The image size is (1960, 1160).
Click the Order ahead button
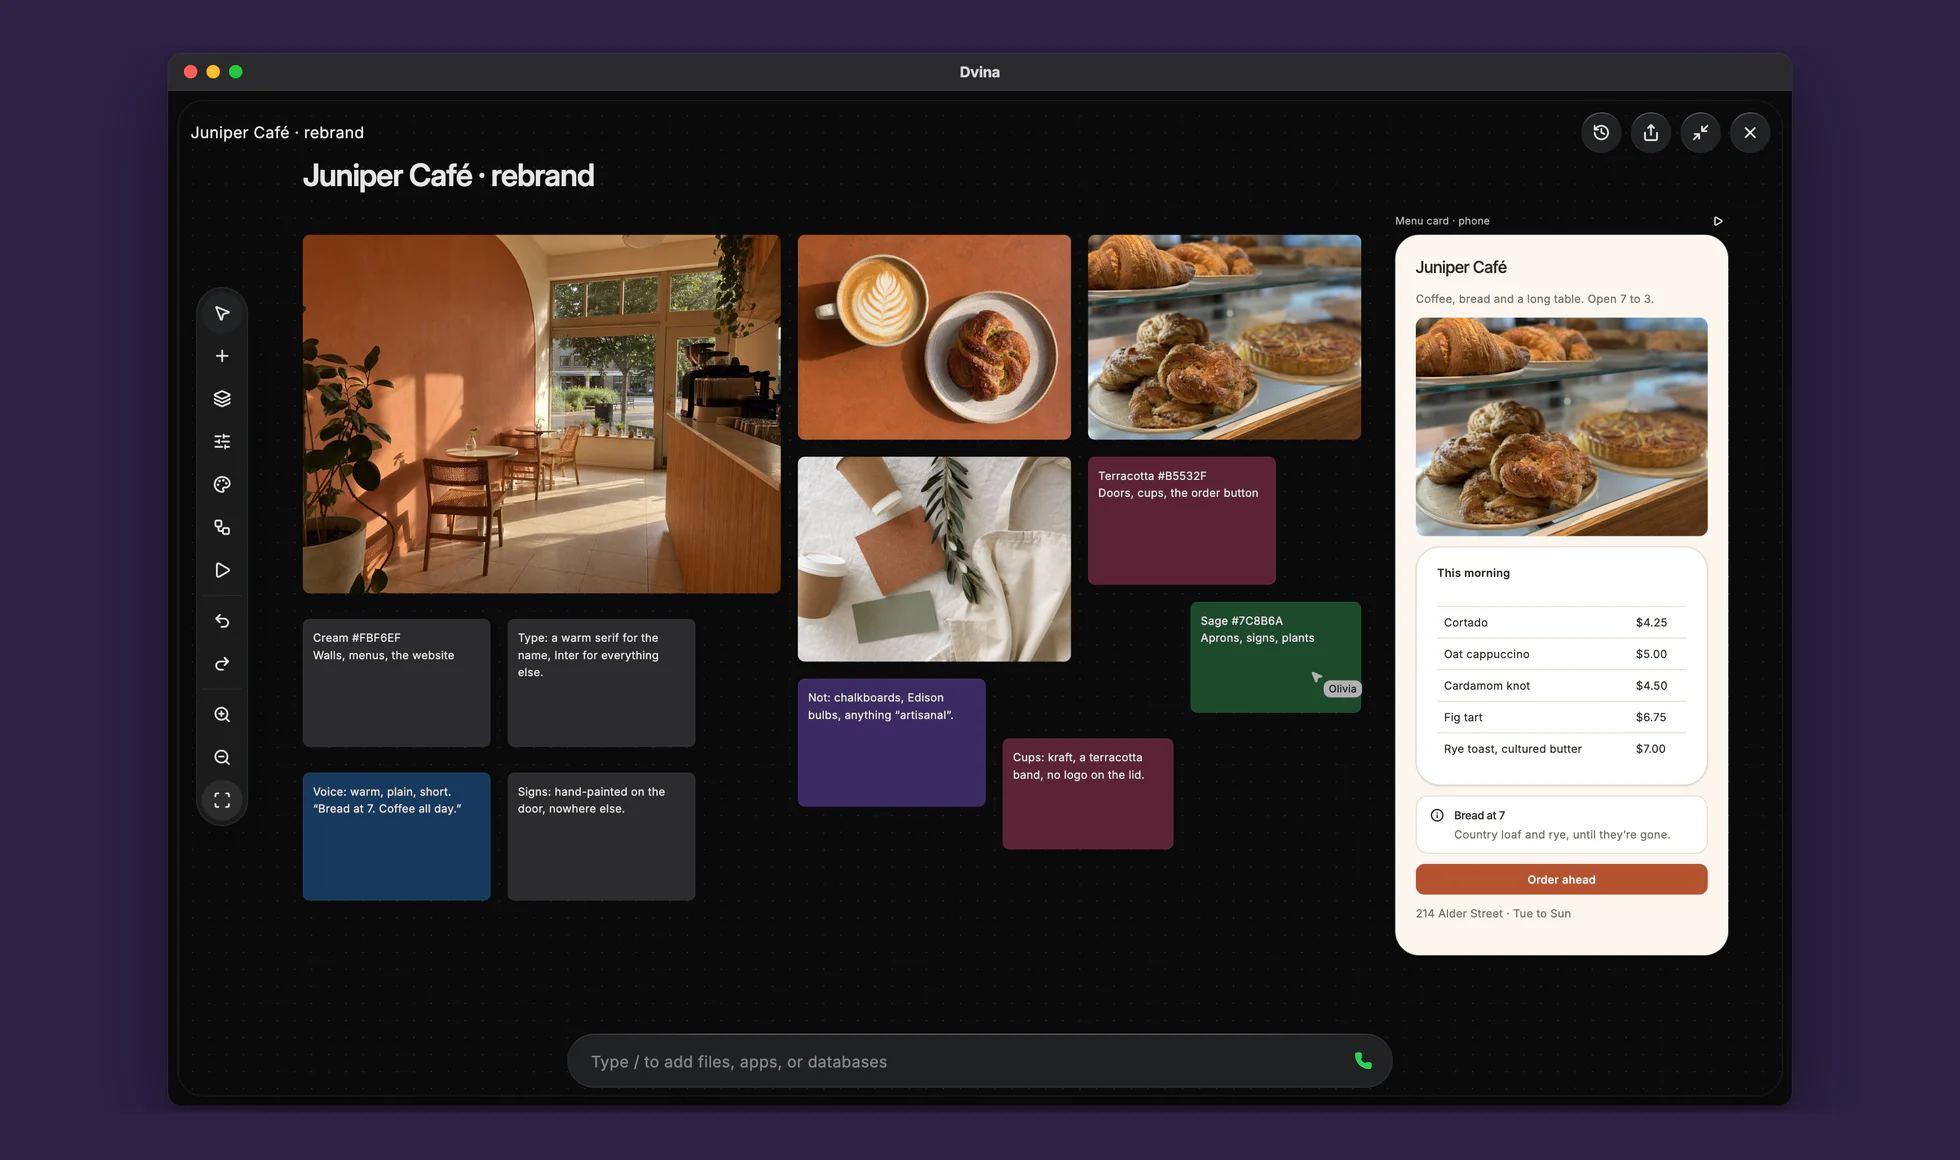point(1561,879)
